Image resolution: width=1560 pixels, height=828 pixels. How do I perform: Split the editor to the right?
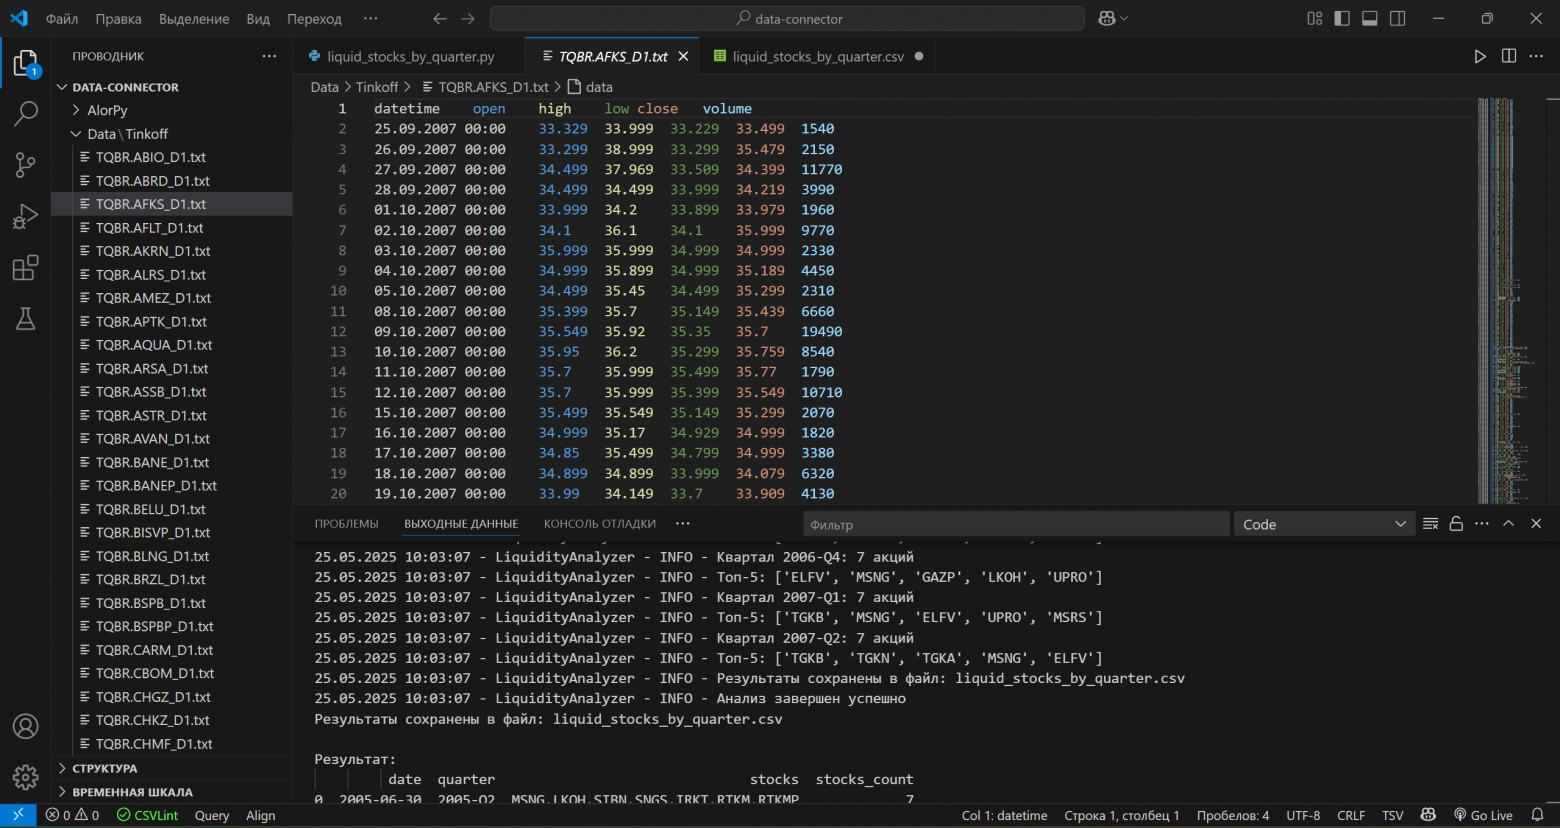pyautogui.click(x=1509, y=57)
